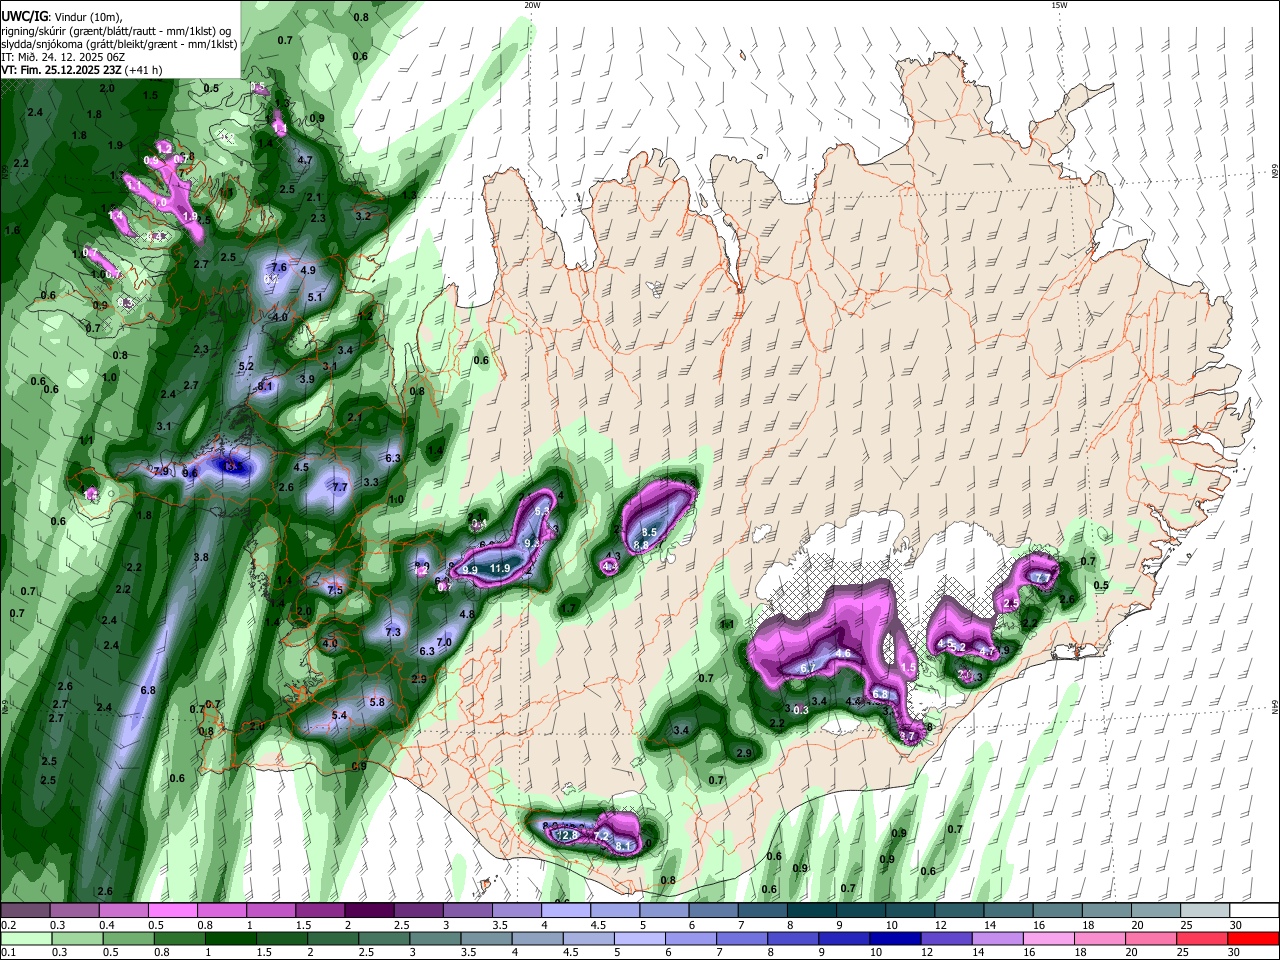Click the precipitation value '3.2'
The image size is (1280, 960).
coord(364,216)
